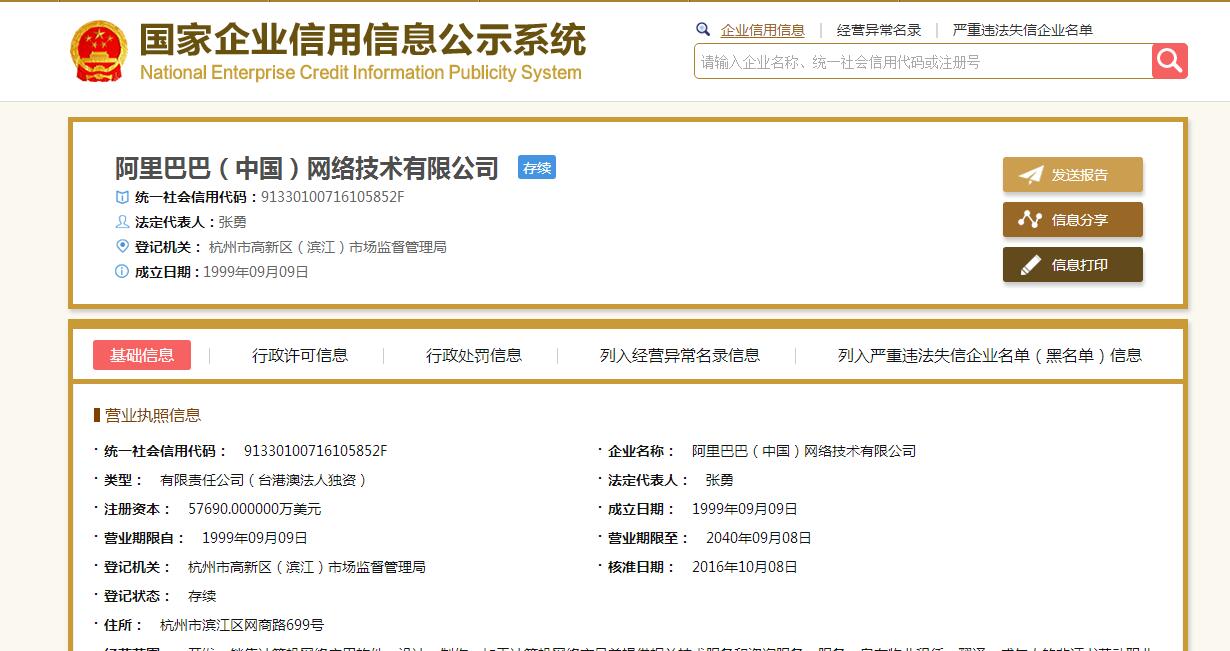Click the establishment date info icon
The image size is (1230, 651).
(x=122, y=271)
